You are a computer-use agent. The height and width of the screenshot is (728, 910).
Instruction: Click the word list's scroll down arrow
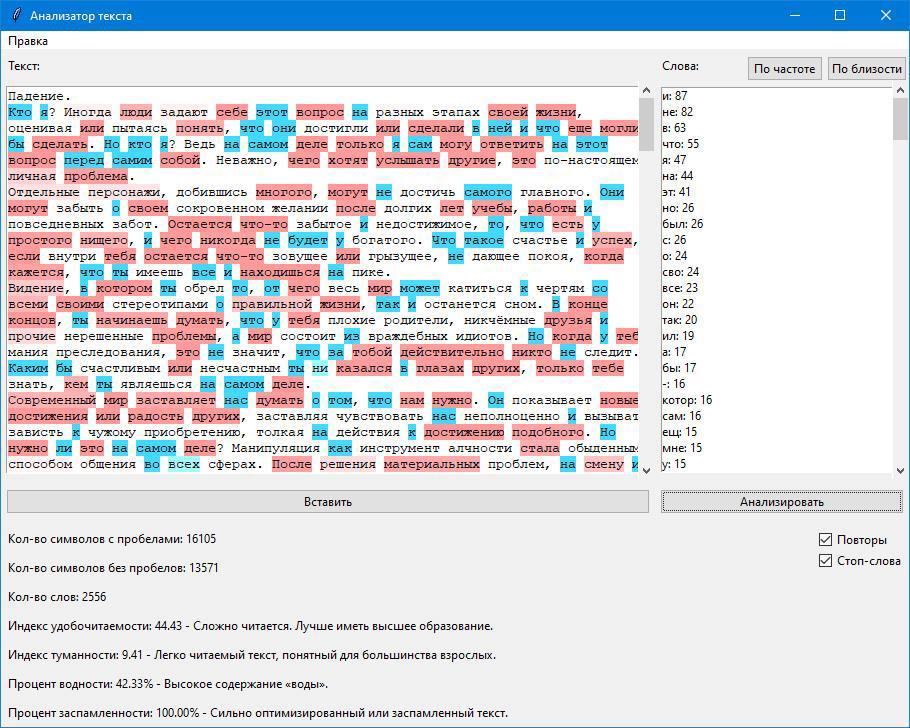click(x=899, y=469)
